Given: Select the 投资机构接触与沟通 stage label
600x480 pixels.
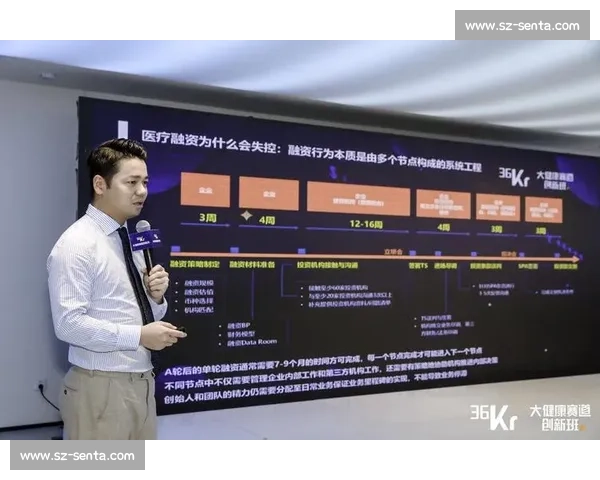Looking at the screenshot, I should [327, 265].
